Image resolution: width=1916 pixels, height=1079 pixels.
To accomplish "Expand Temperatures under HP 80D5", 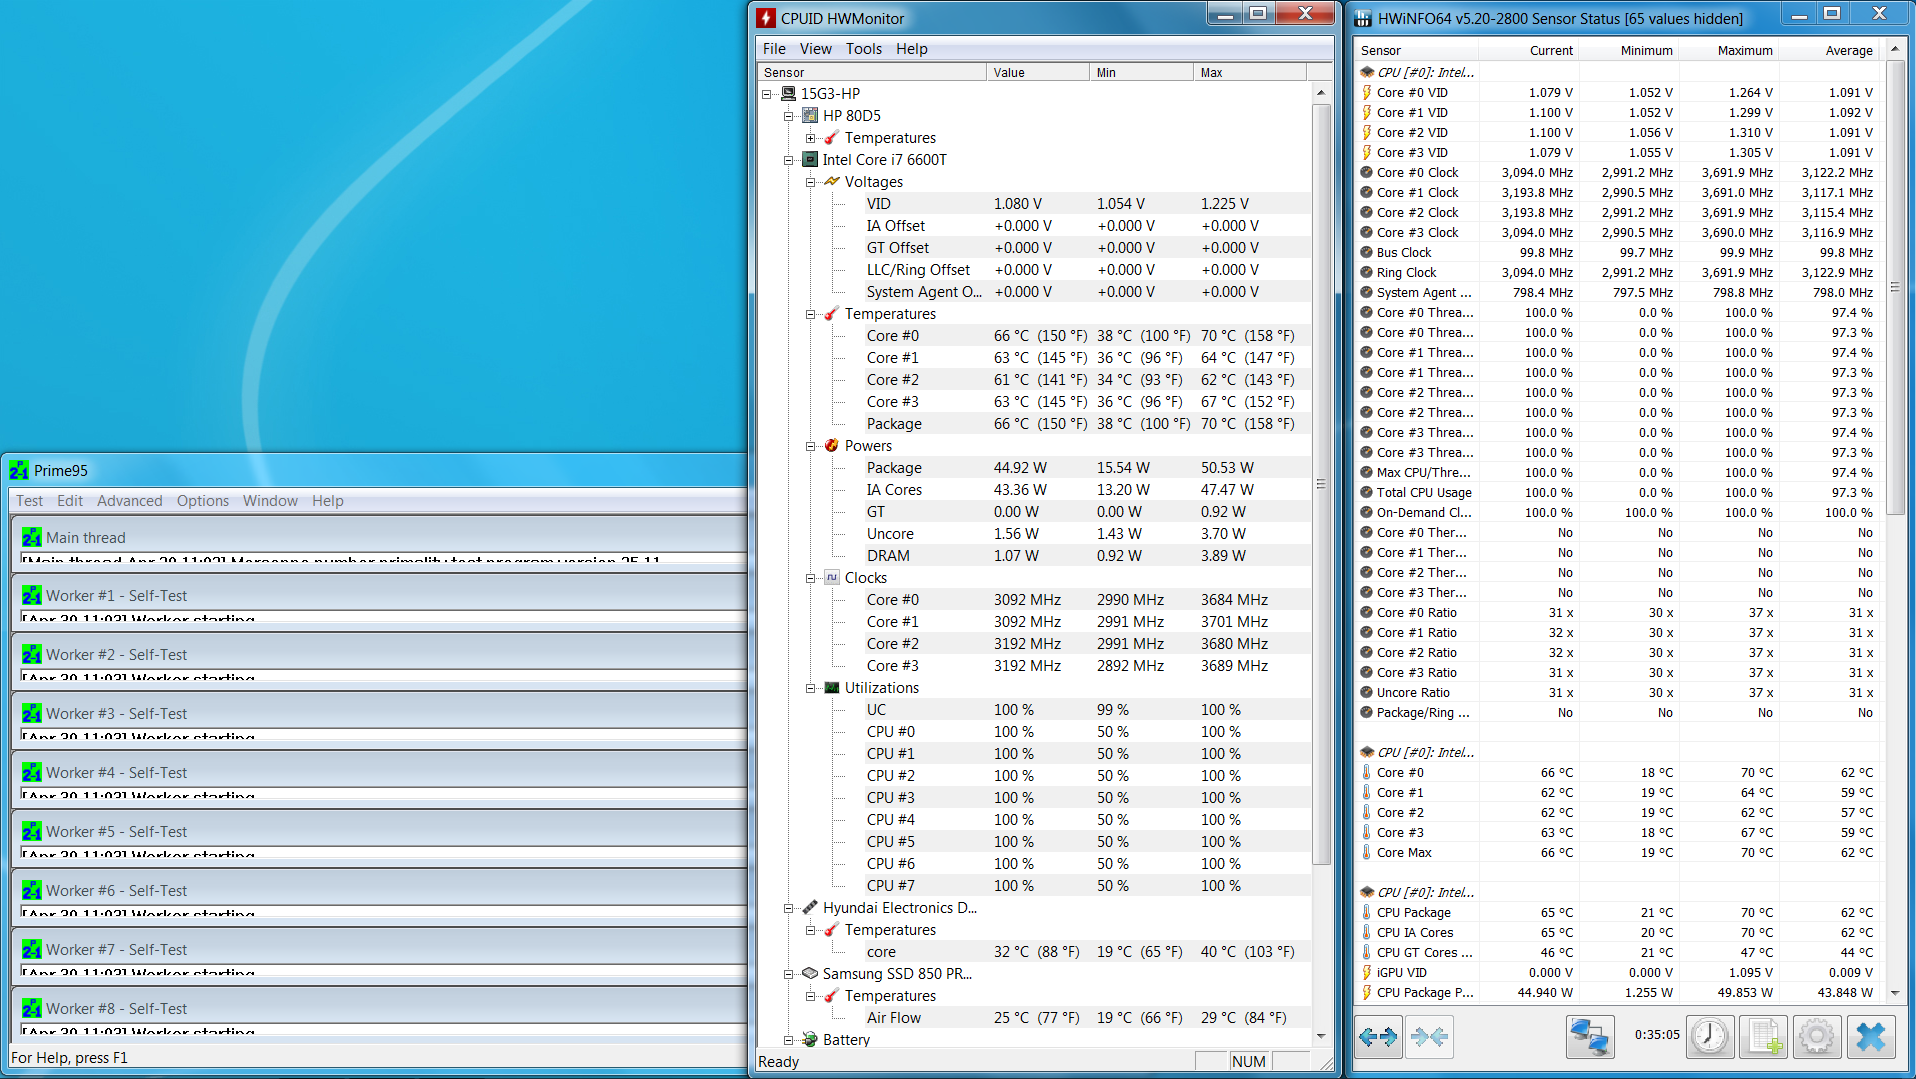I will pyautogui.click(x=811, y=138).
